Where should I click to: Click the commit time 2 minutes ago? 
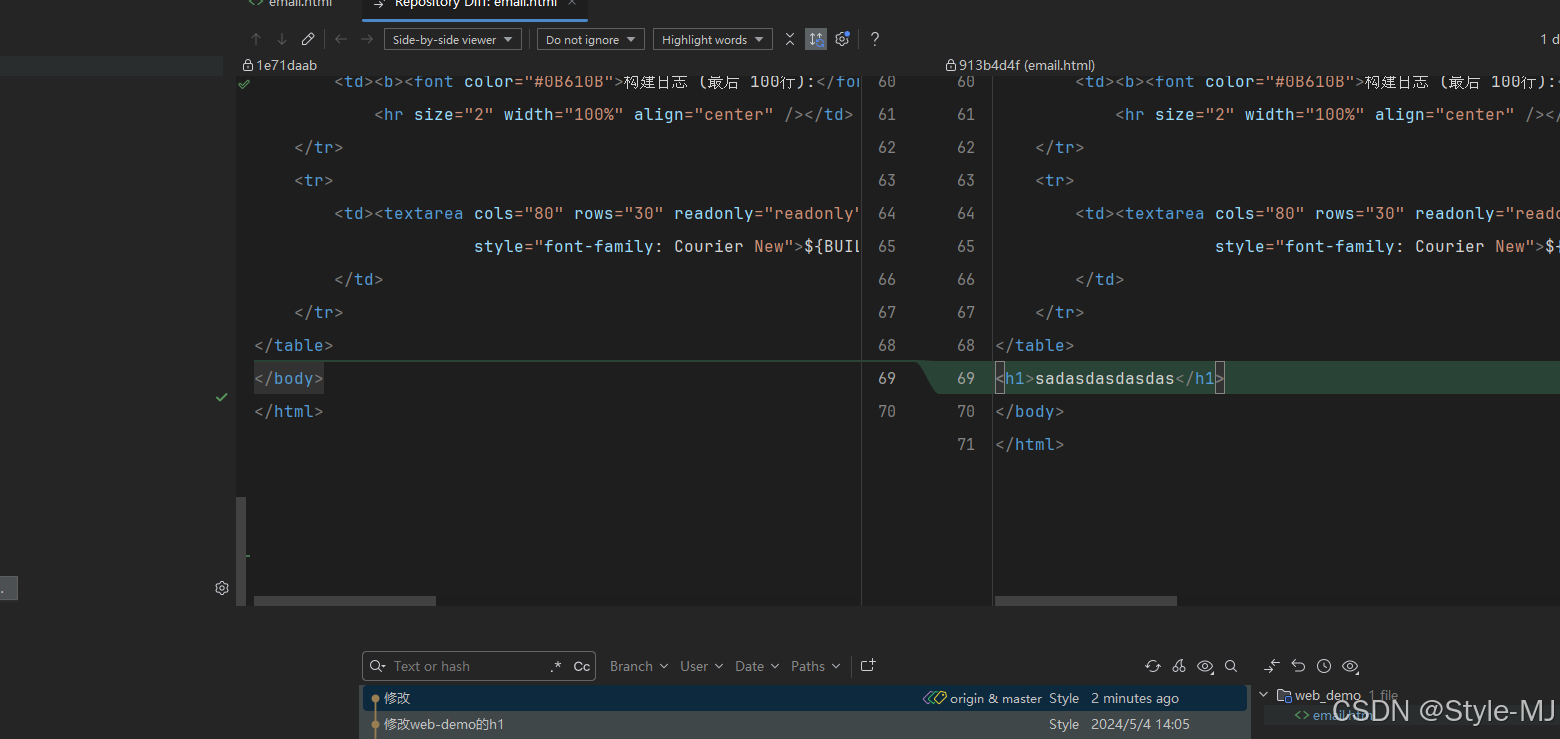(x=1135, y=699)
